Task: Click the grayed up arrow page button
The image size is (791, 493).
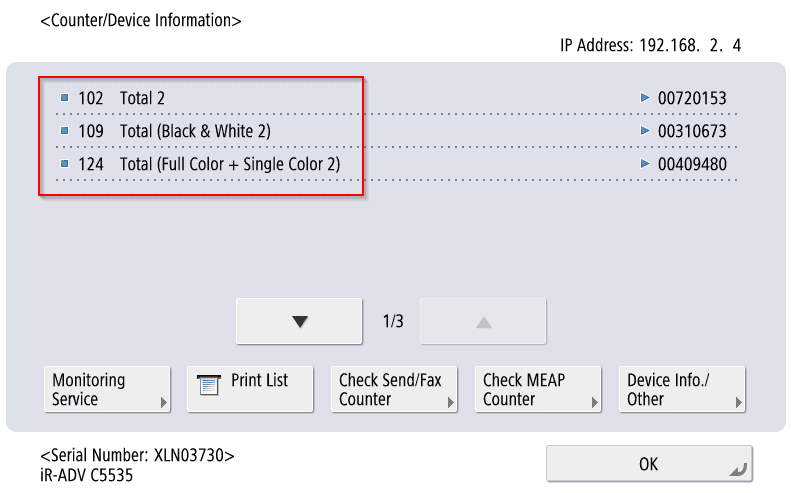Action: pyautogui.click(x=483, y=322)
